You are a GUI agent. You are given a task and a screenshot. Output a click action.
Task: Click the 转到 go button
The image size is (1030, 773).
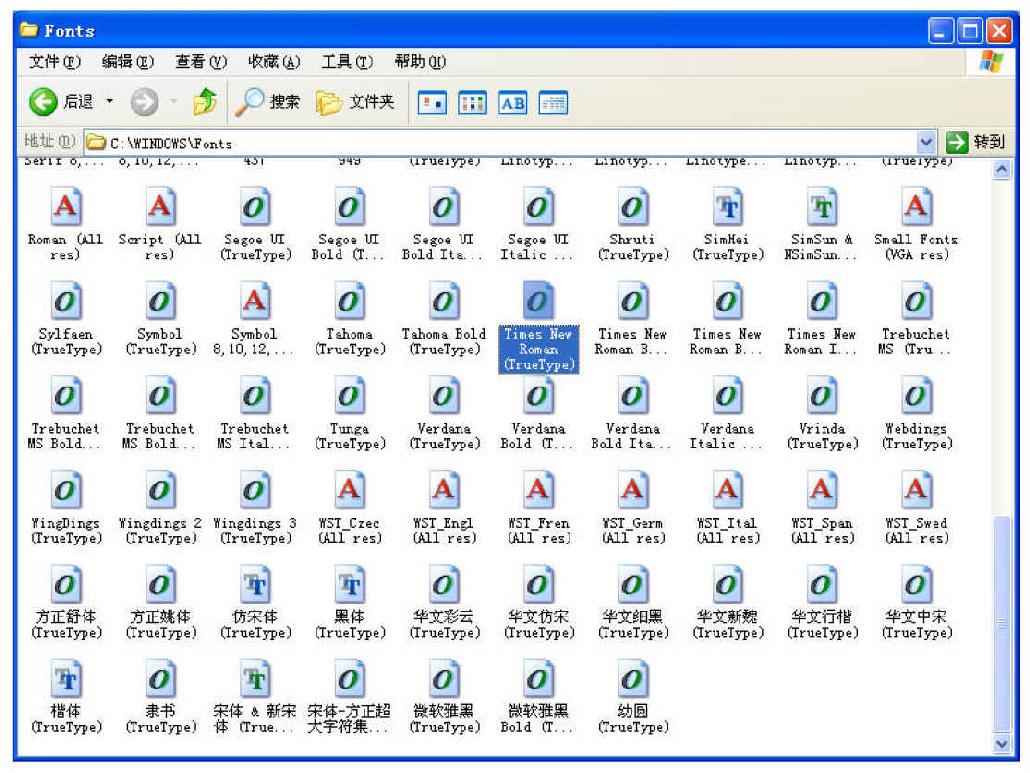975,141
